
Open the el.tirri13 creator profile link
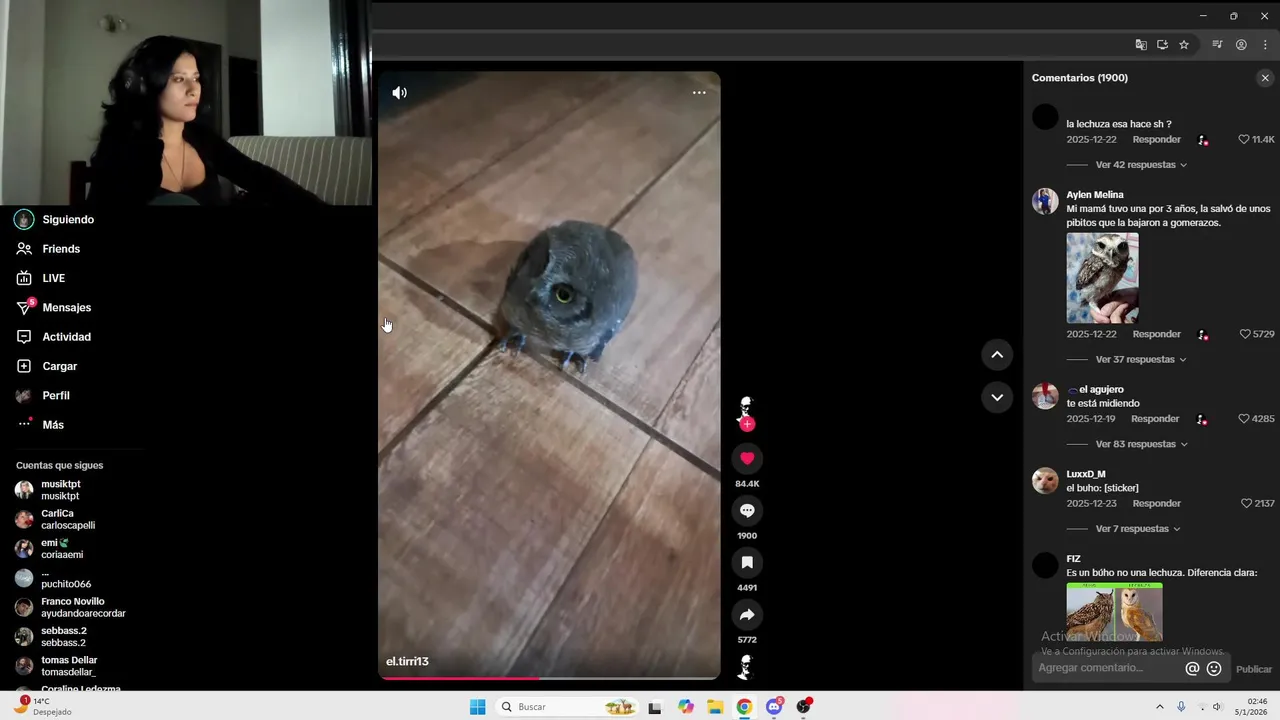(x=407, y=662)
